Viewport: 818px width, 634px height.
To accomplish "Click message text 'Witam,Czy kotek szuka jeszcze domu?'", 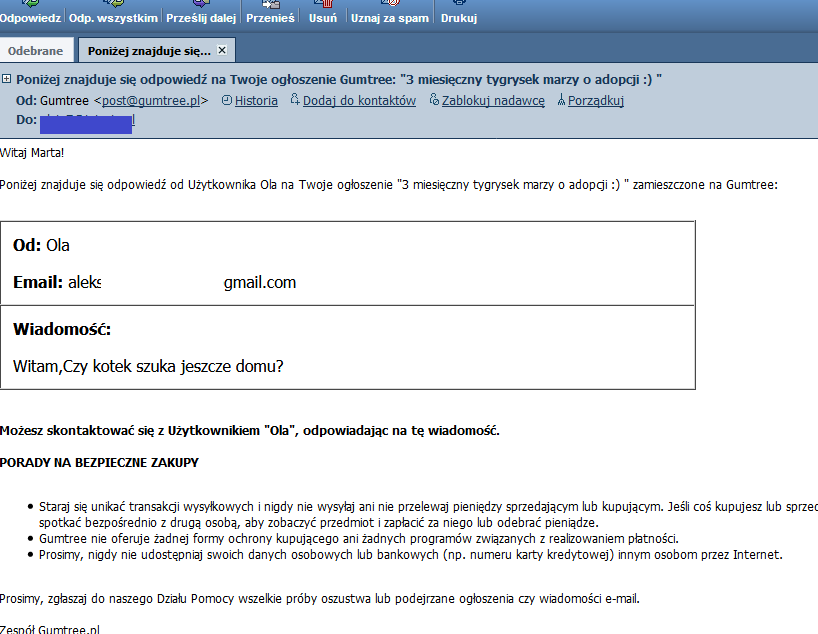I will [x=148, y=366].
